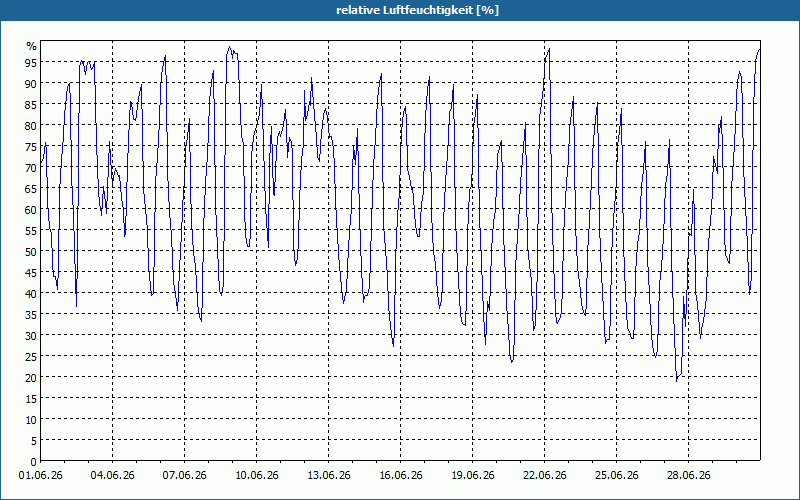Click the y-axis value 35

pos(31,314)
